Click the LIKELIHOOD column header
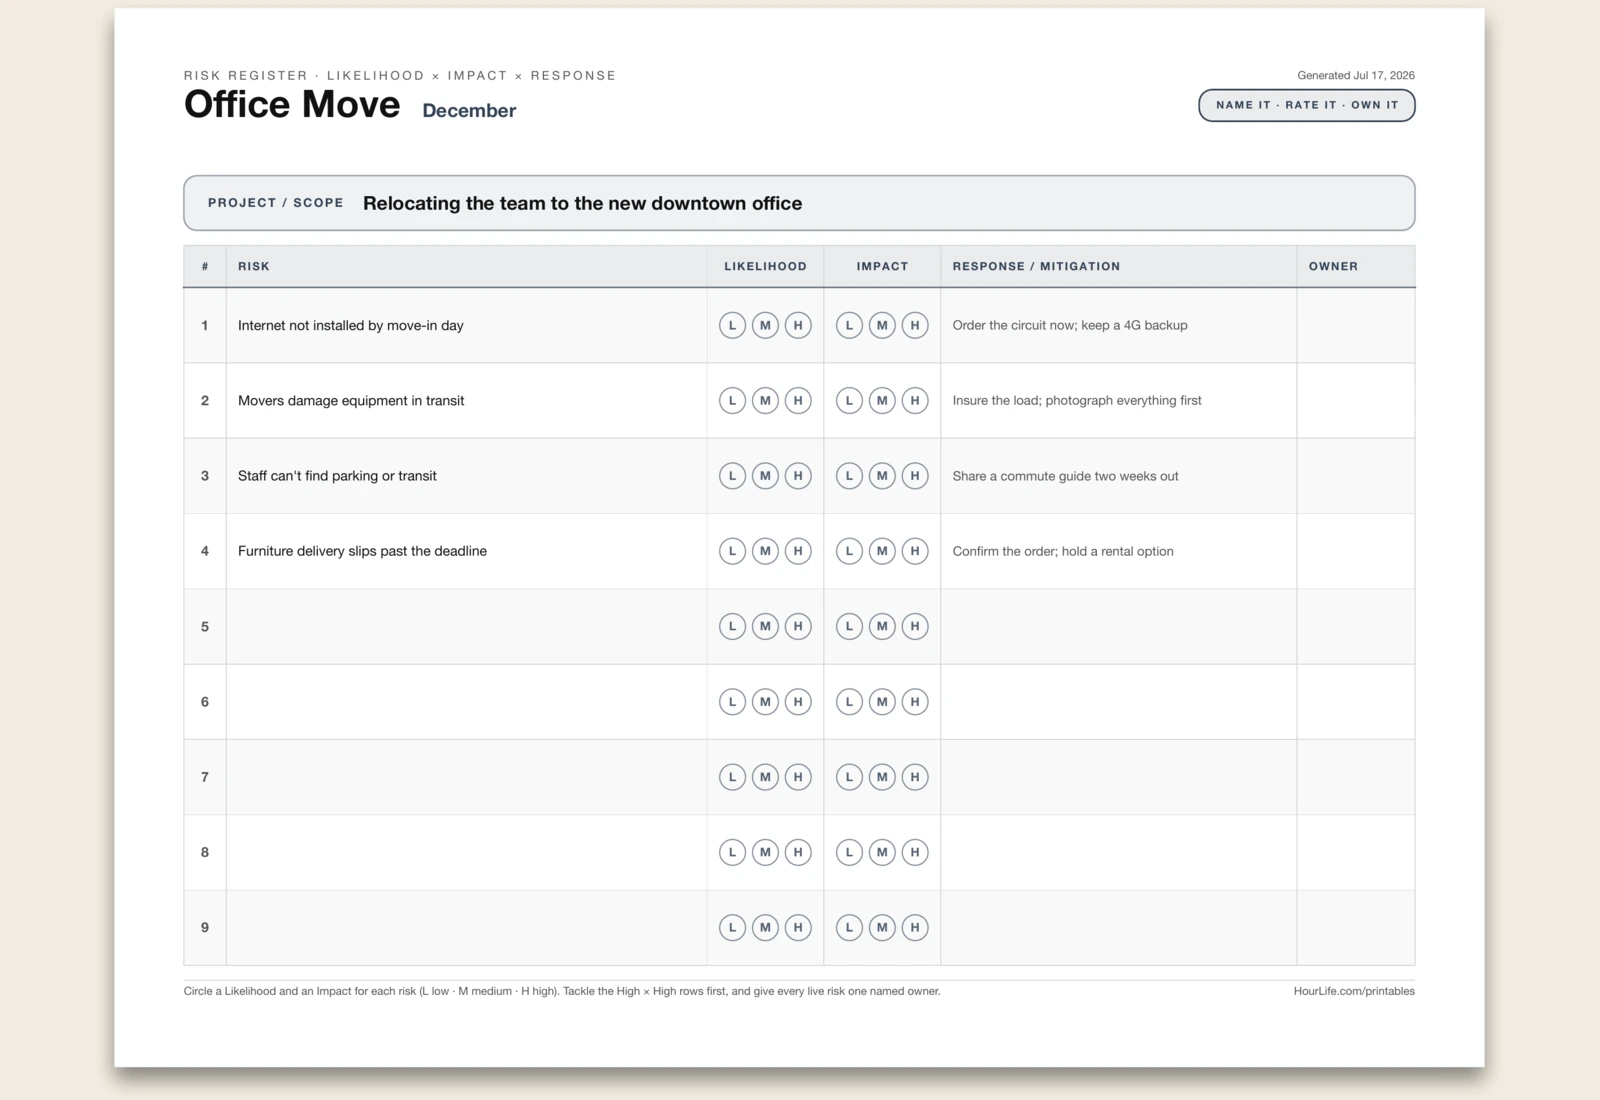Screen dimensions: 1600x1100 click(x=765, y=266)
